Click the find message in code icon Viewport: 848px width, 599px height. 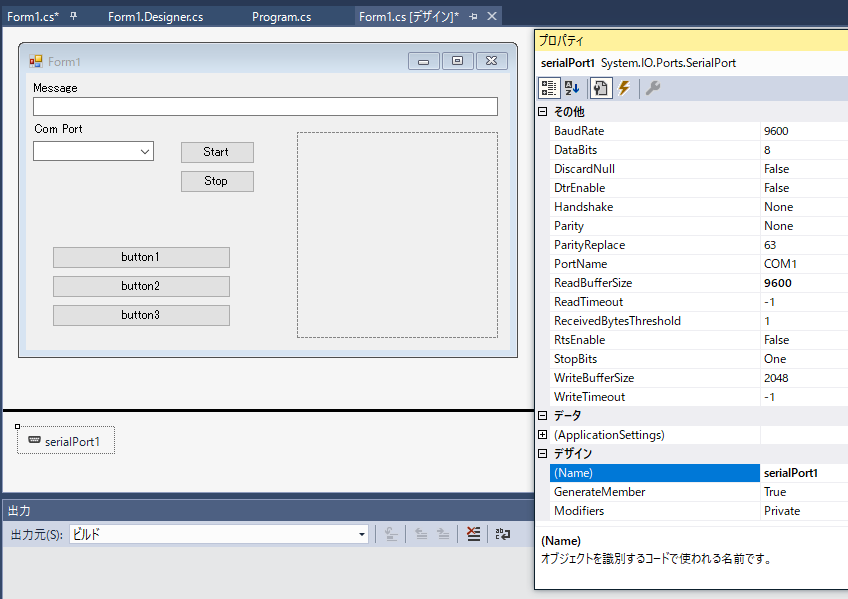391,534
